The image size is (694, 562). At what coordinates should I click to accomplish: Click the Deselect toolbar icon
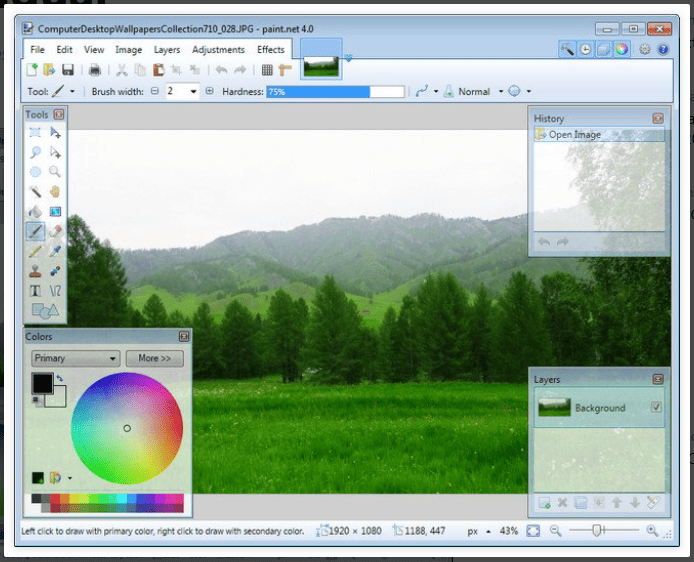[x=194, y=69]
